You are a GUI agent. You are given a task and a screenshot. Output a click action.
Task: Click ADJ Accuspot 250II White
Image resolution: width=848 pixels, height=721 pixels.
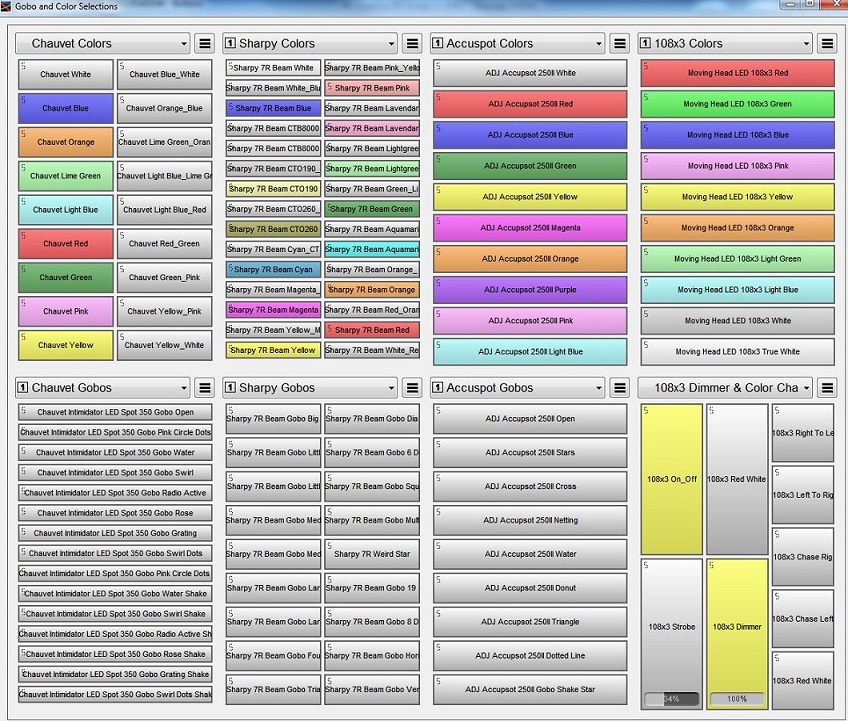[x=530, y=72]
